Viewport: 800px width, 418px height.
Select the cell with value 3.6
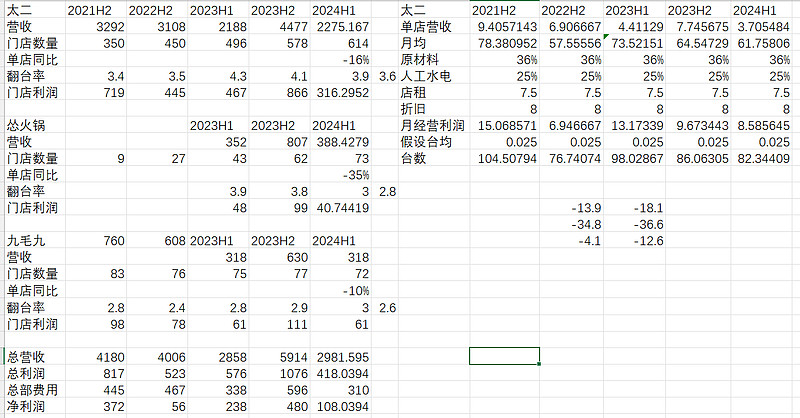tap(385, 76)
